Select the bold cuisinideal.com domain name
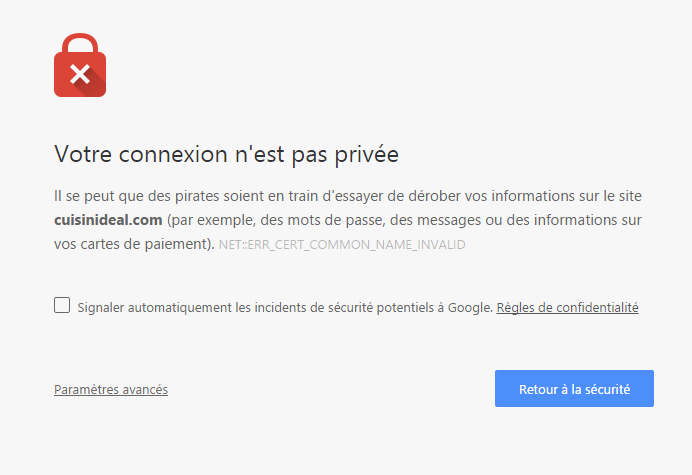Screen dimensions: 692x475 click(x=108, y=220)
